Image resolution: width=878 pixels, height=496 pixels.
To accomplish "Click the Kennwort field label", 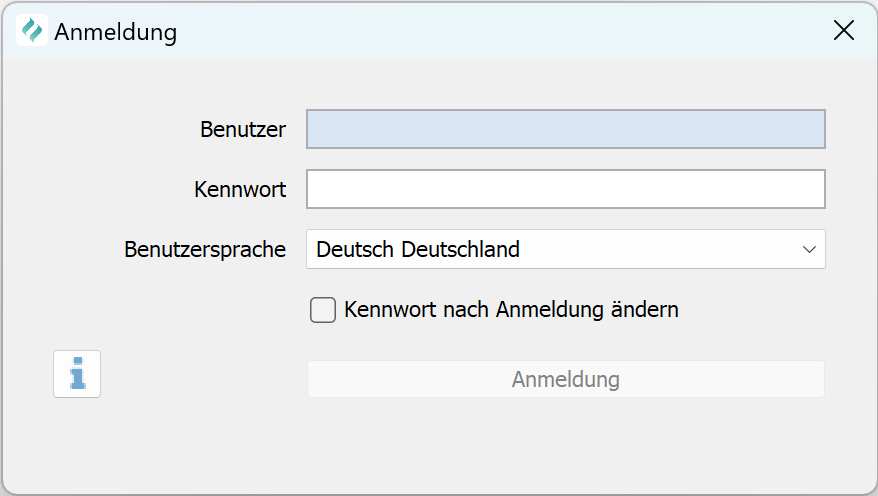I will pos(240,189).
